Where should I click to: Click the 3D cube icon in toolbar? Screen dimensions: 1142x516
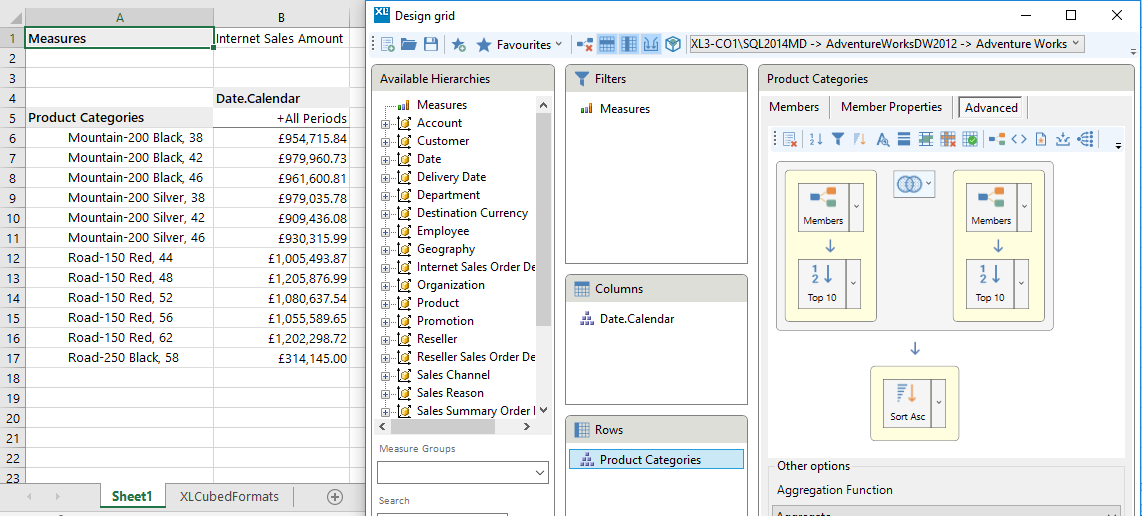coord(673,44)
